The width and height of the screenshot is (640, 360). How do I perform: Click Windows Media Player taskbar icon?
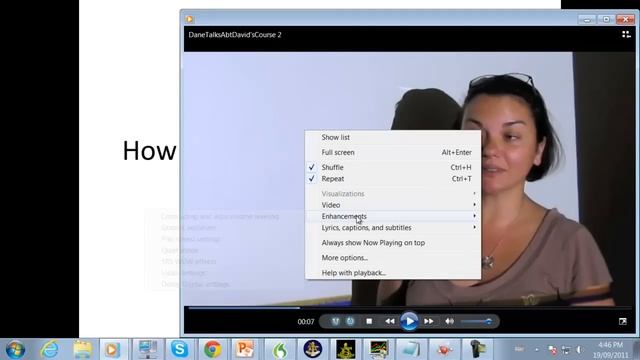point(113,349)
